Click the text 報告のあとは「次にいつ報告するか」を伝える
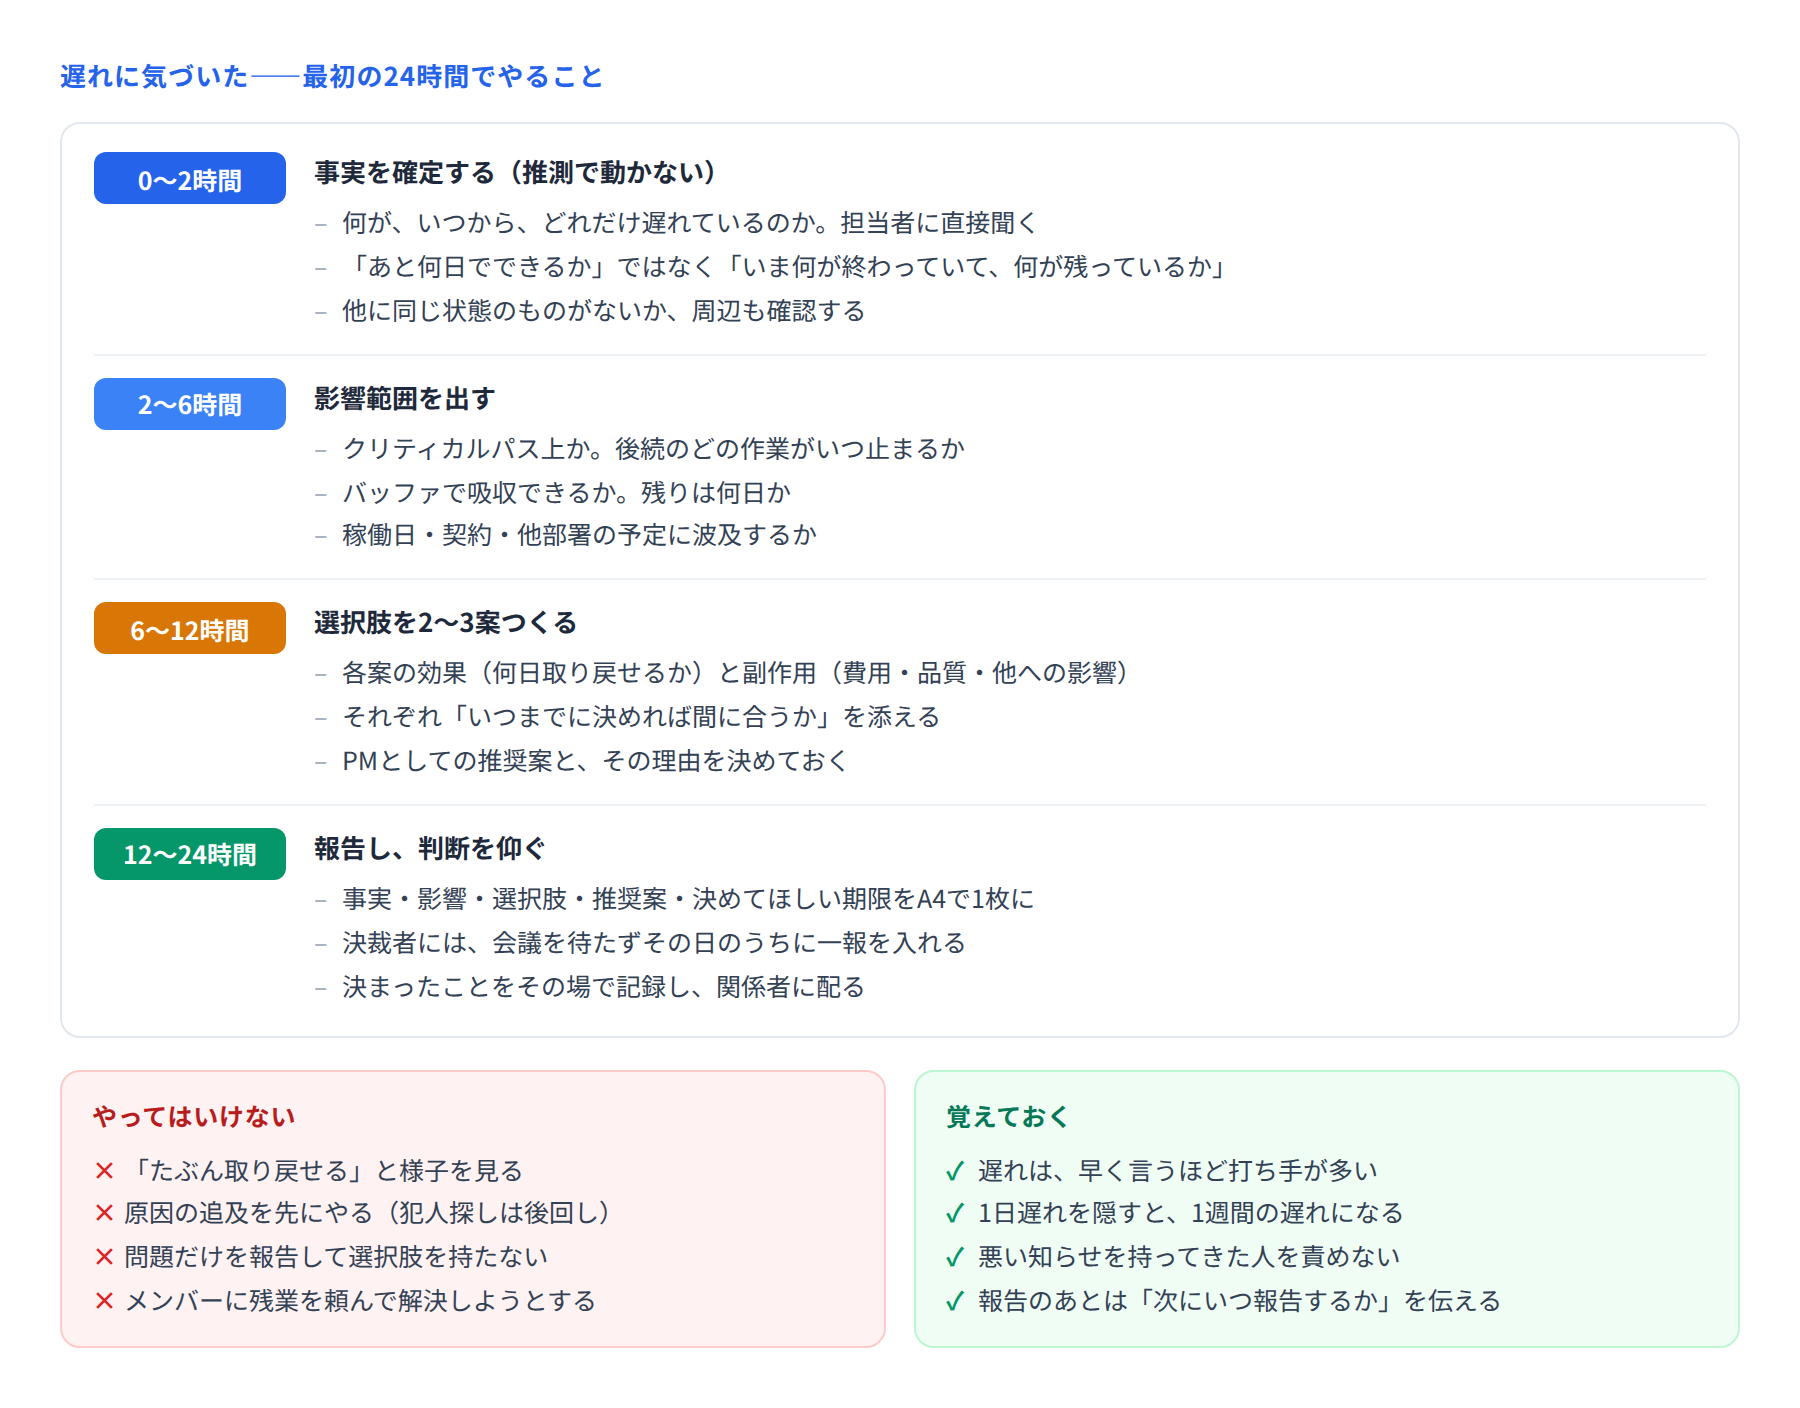The height and width of the screenshot is (1408, 1800). coord(1240,1301)
